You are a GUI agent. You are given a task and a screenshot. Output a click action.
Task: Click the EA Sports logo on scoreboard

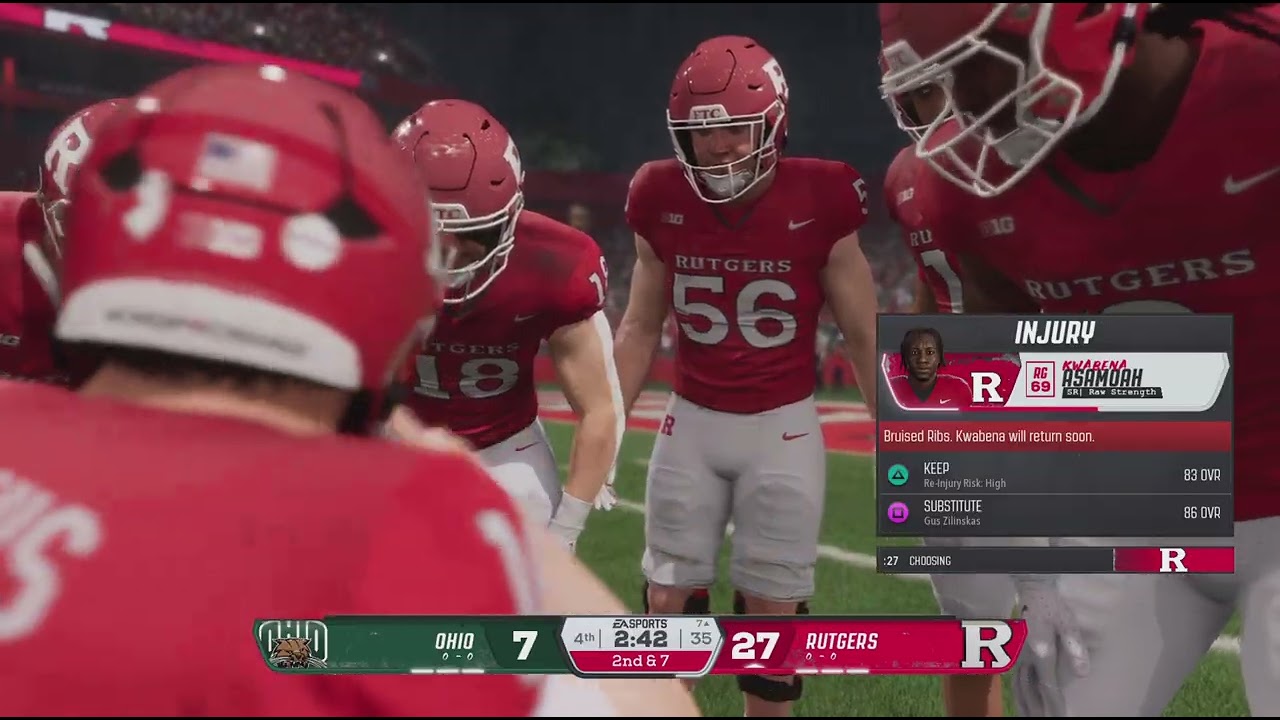[x=640, y=624]
